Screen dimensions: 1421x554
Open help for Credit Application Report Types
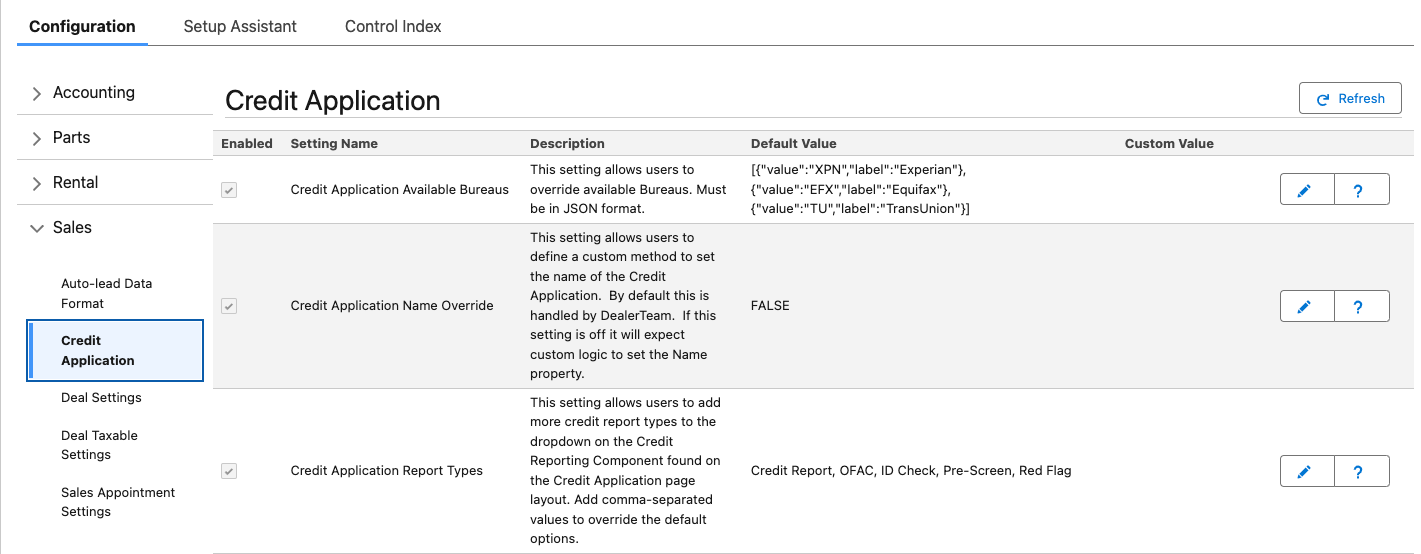pos(1362,471)
